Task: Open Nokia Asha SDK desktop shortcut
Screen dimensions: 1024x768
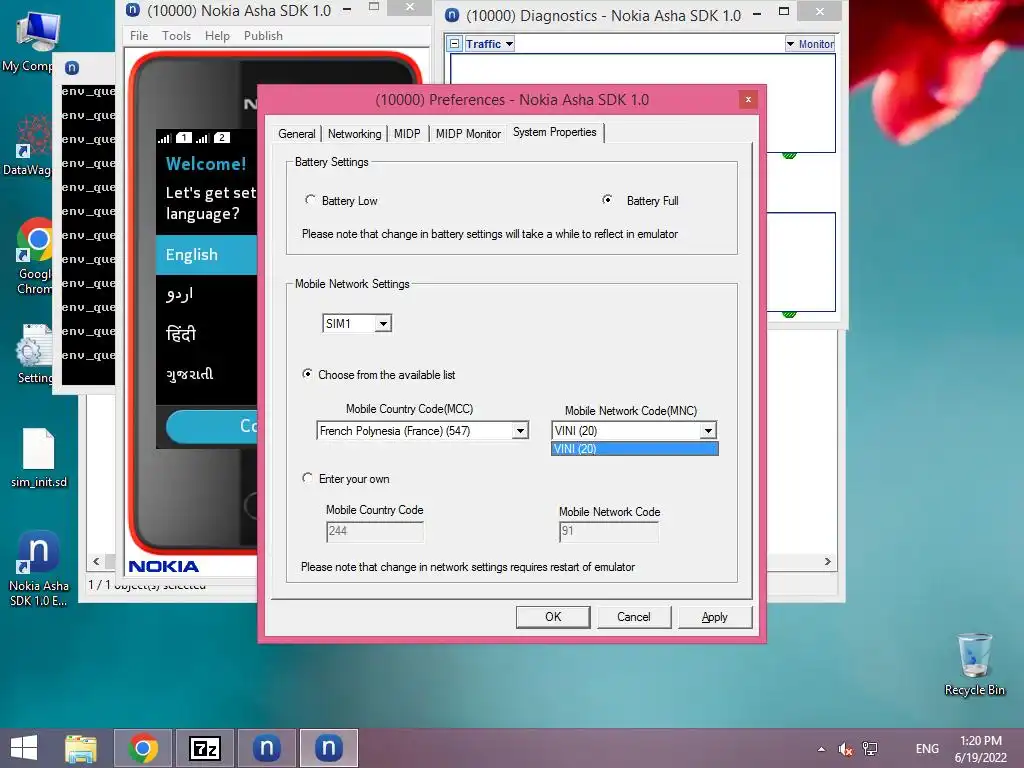Action: point(38,568)
